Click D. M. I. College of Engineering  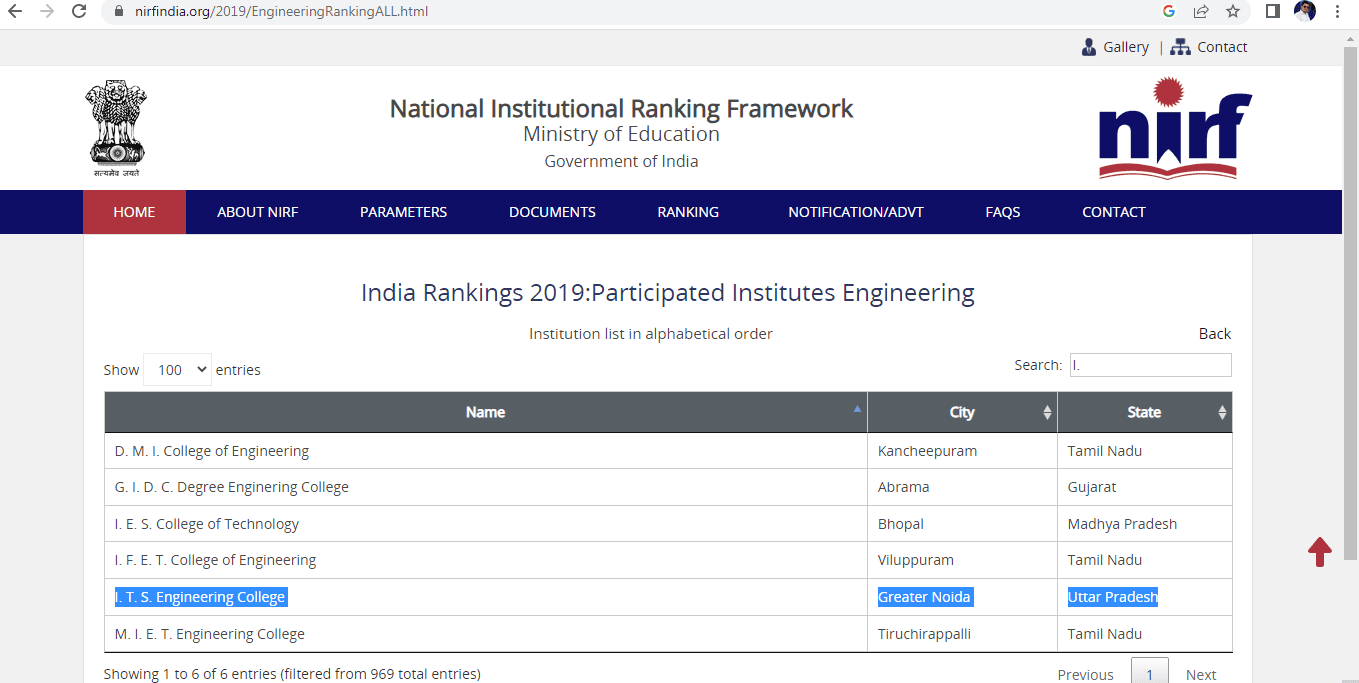click(x=212, y=451)
